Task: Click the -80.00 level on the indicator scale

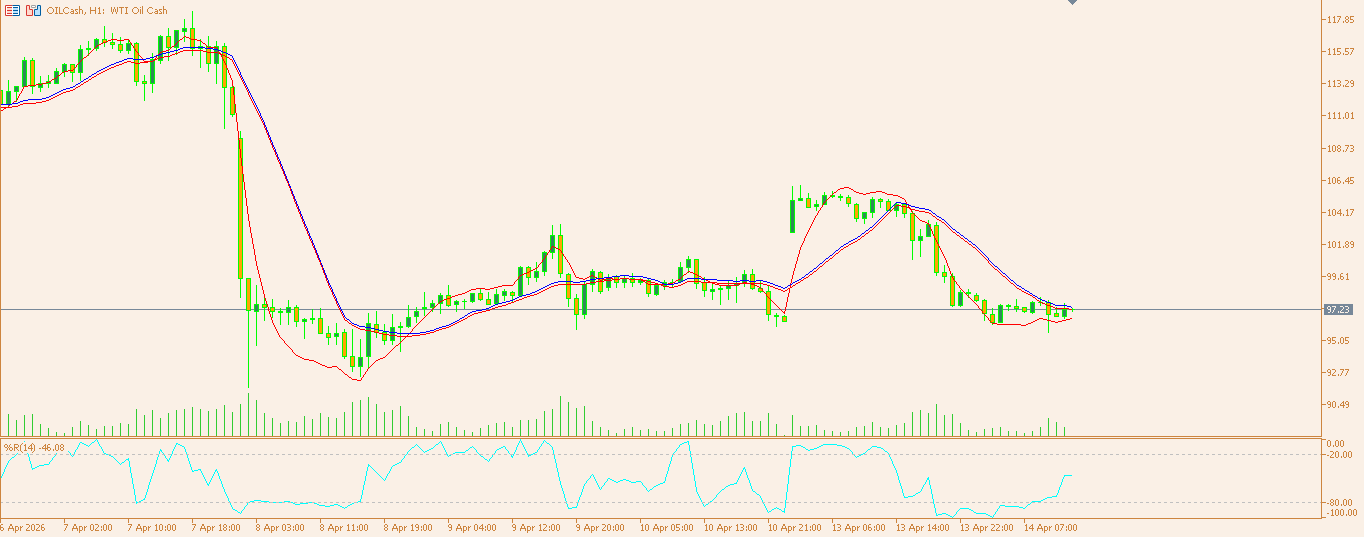Action: [x=1339, y=503]
